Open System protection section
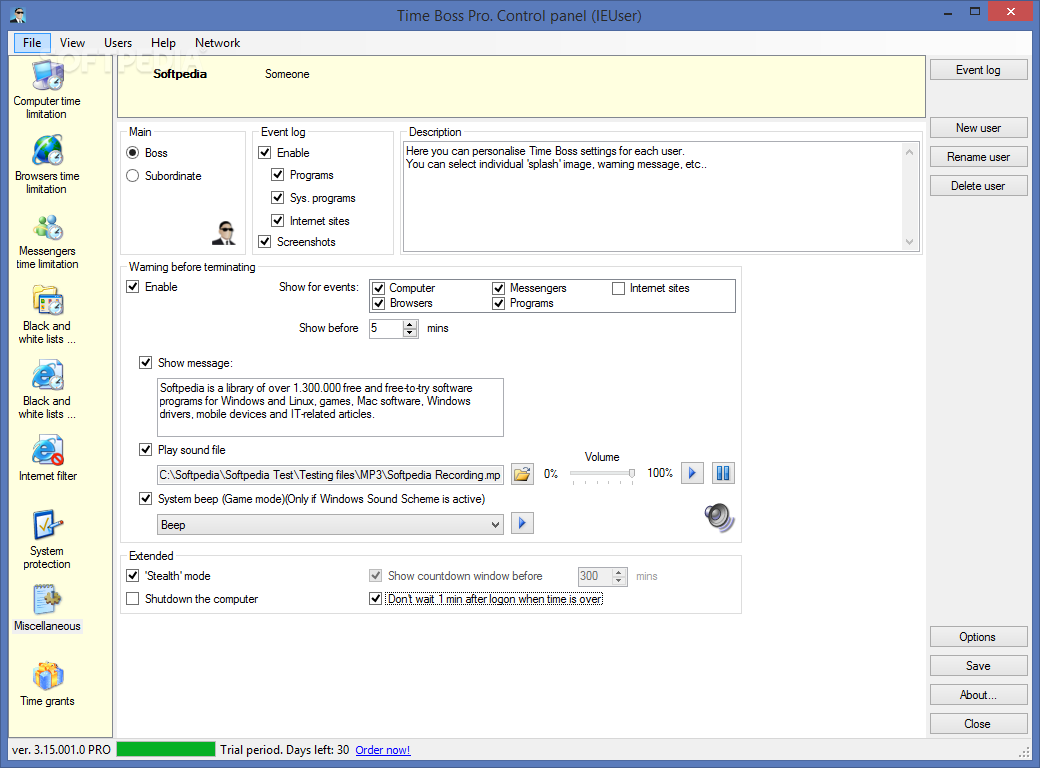 47,540
